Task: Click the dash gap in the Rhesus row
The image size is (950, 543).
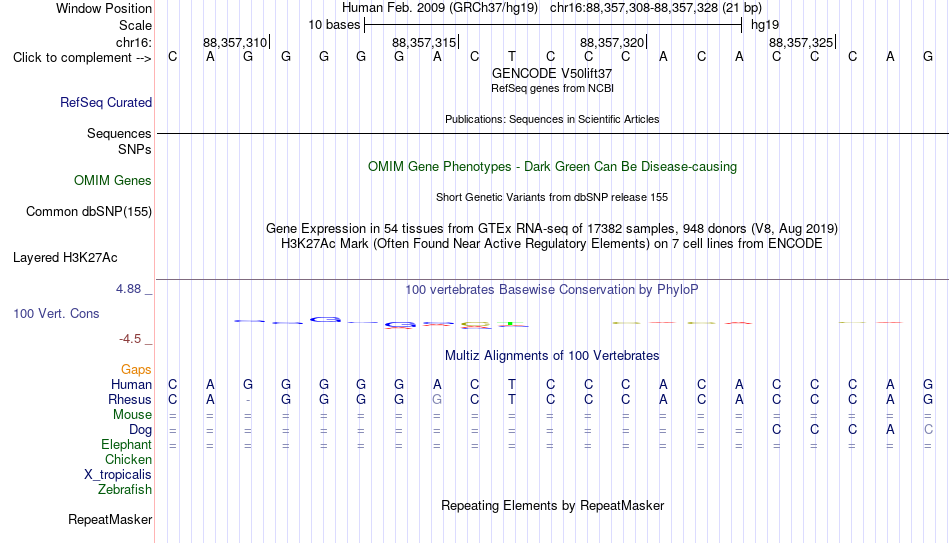Action: point(248,400)
